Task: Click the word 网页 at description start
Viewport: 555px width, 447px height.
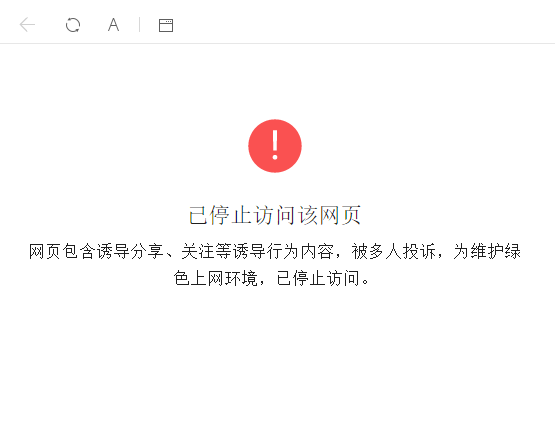Action: (45, 252)
